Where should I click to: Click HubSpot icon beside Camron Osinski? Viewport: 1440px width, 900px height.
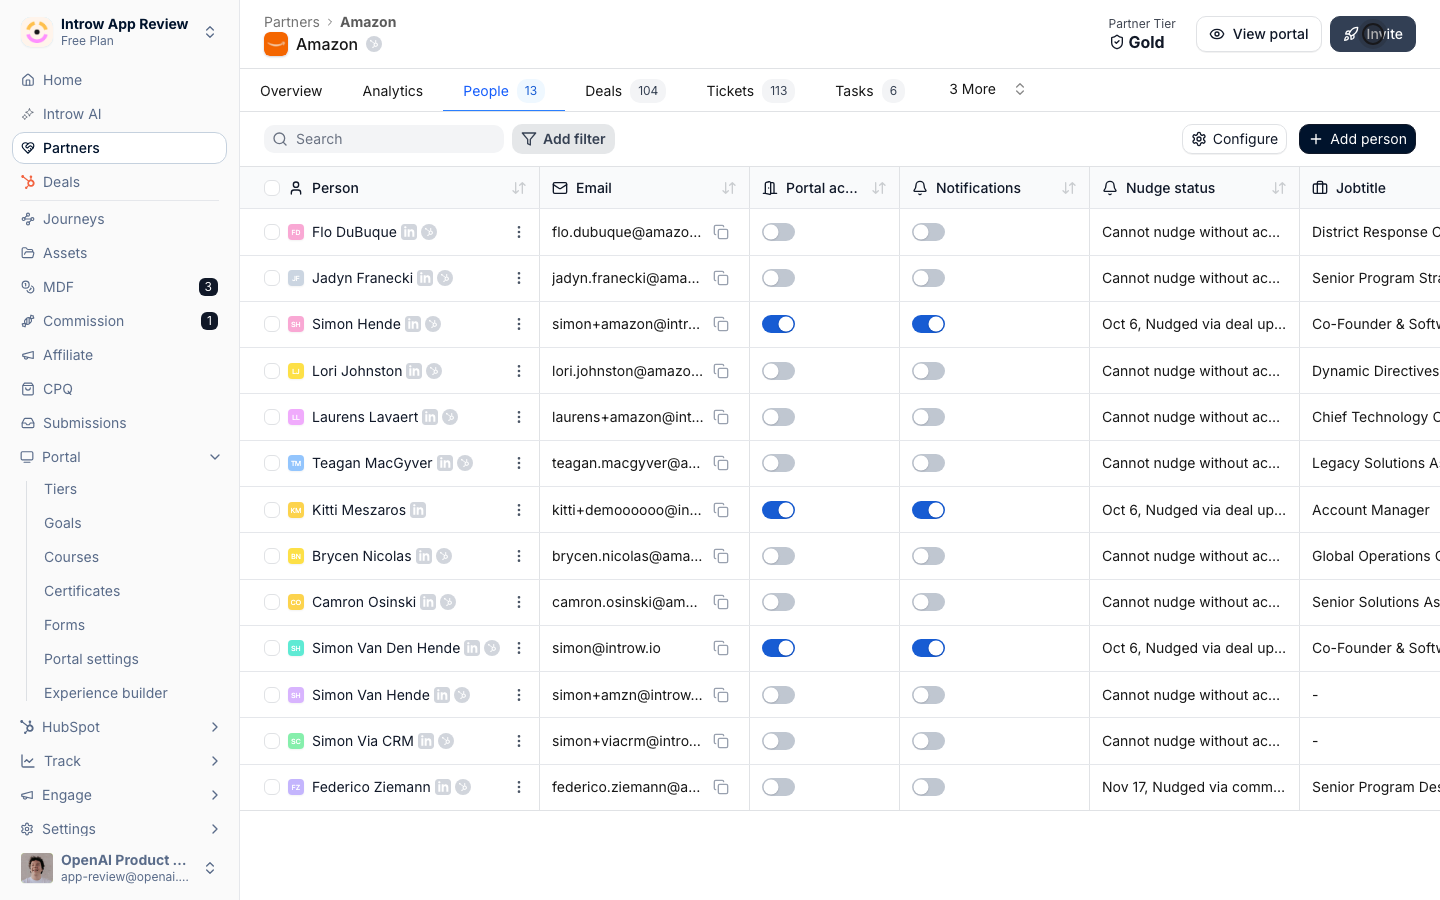click(448, 602)
